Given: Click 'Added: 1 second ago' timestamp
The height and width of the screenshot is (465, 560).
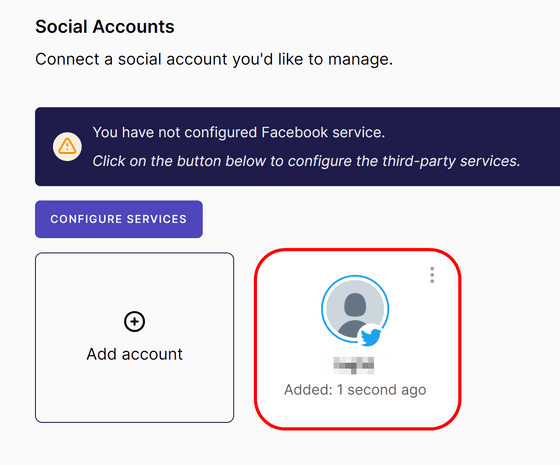Looking at the screenshot, I should [355, 390].
